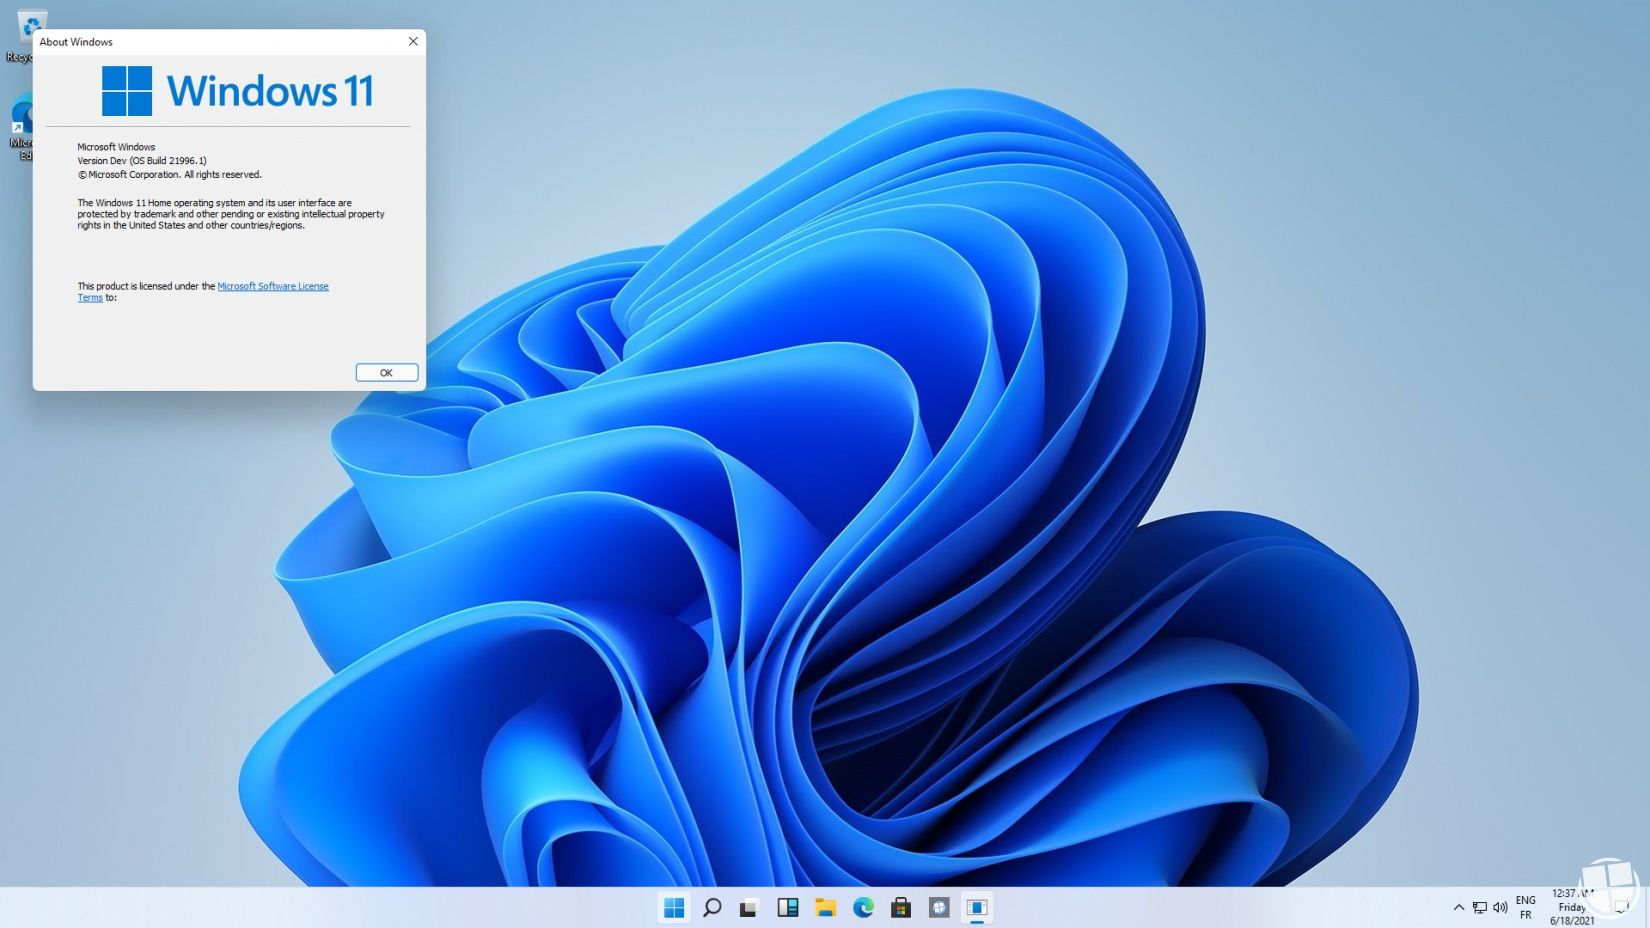Switch input language with the ENG FR indicator
The image size is (1650, 928).
1524,907
